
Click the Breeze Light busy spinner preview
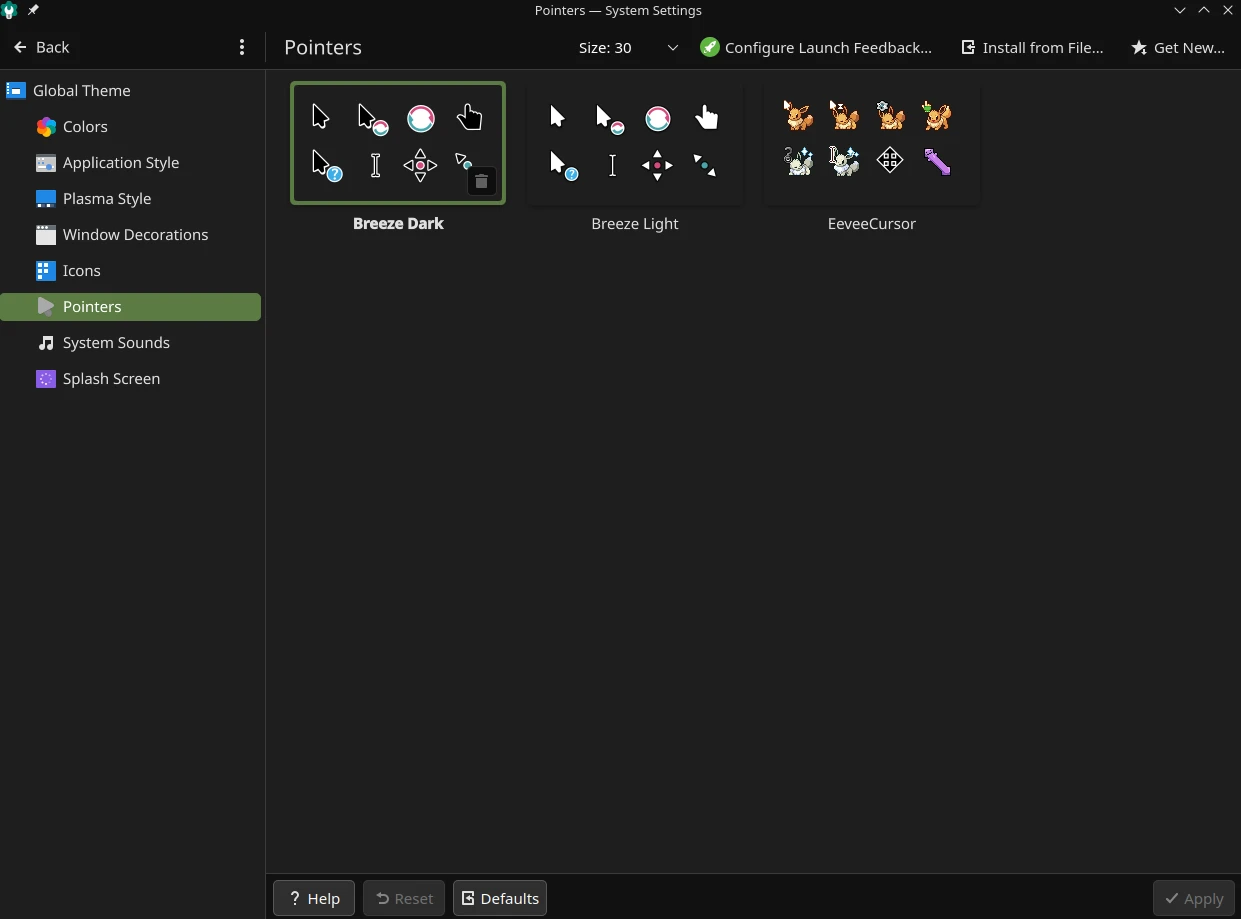[658, 118]
